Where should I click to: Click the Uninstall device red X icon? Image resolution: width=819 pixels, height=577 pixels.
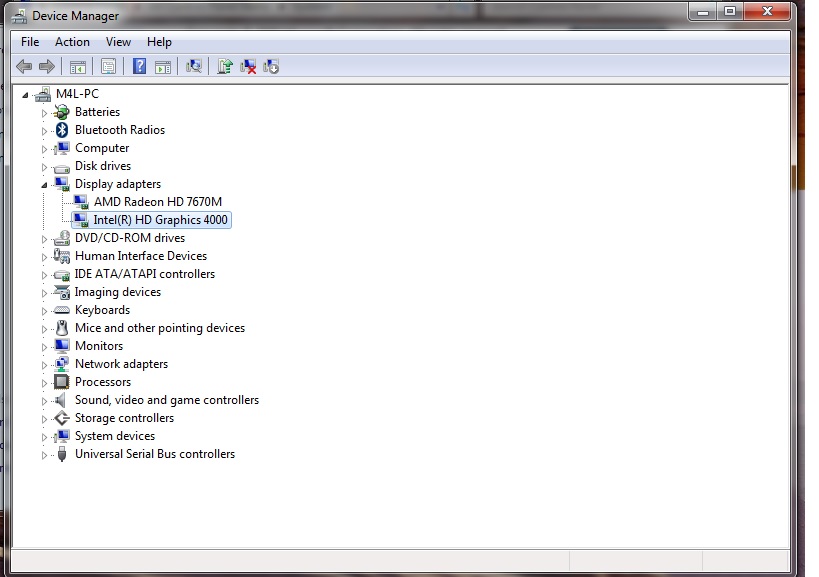click(x=248, y=67)
